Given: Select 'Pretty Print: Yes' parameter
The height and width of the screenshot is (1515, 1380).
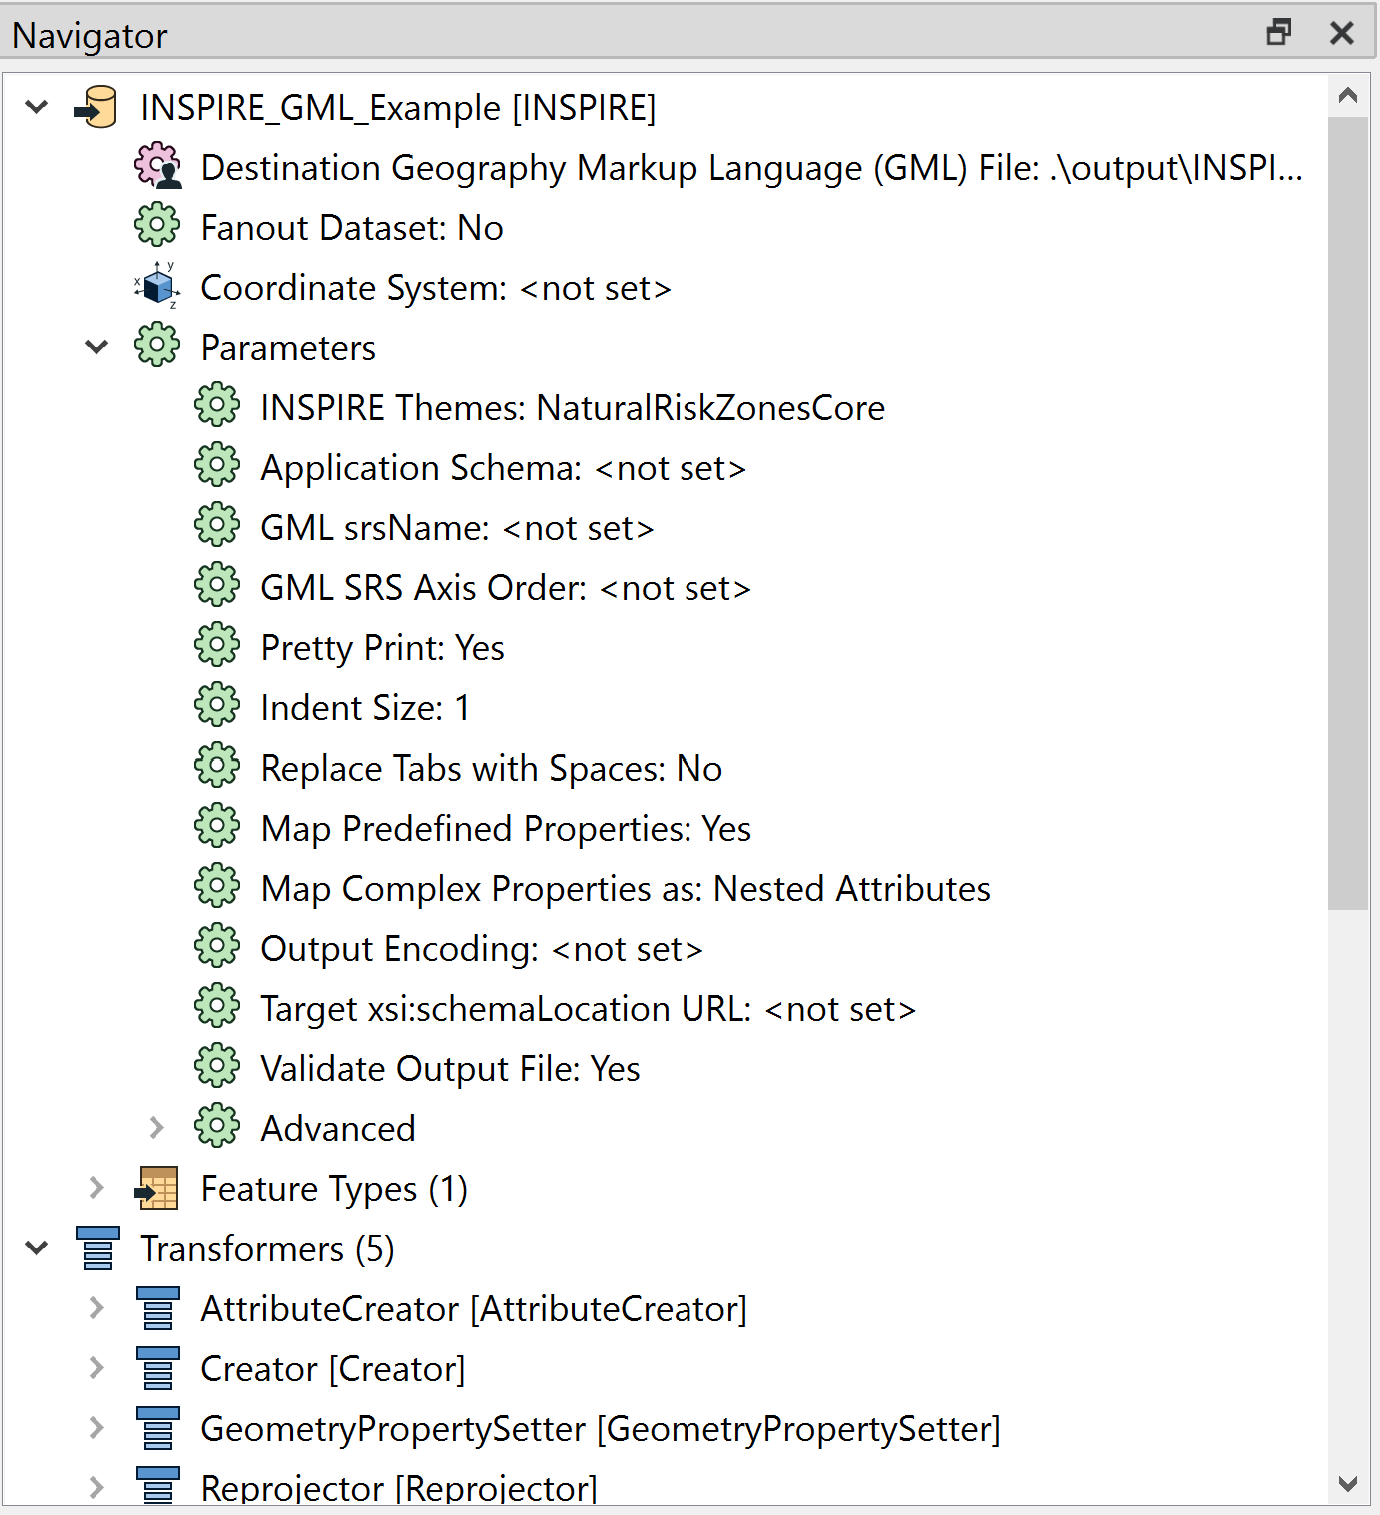Looking at the screenshot, I should [382, 648].
